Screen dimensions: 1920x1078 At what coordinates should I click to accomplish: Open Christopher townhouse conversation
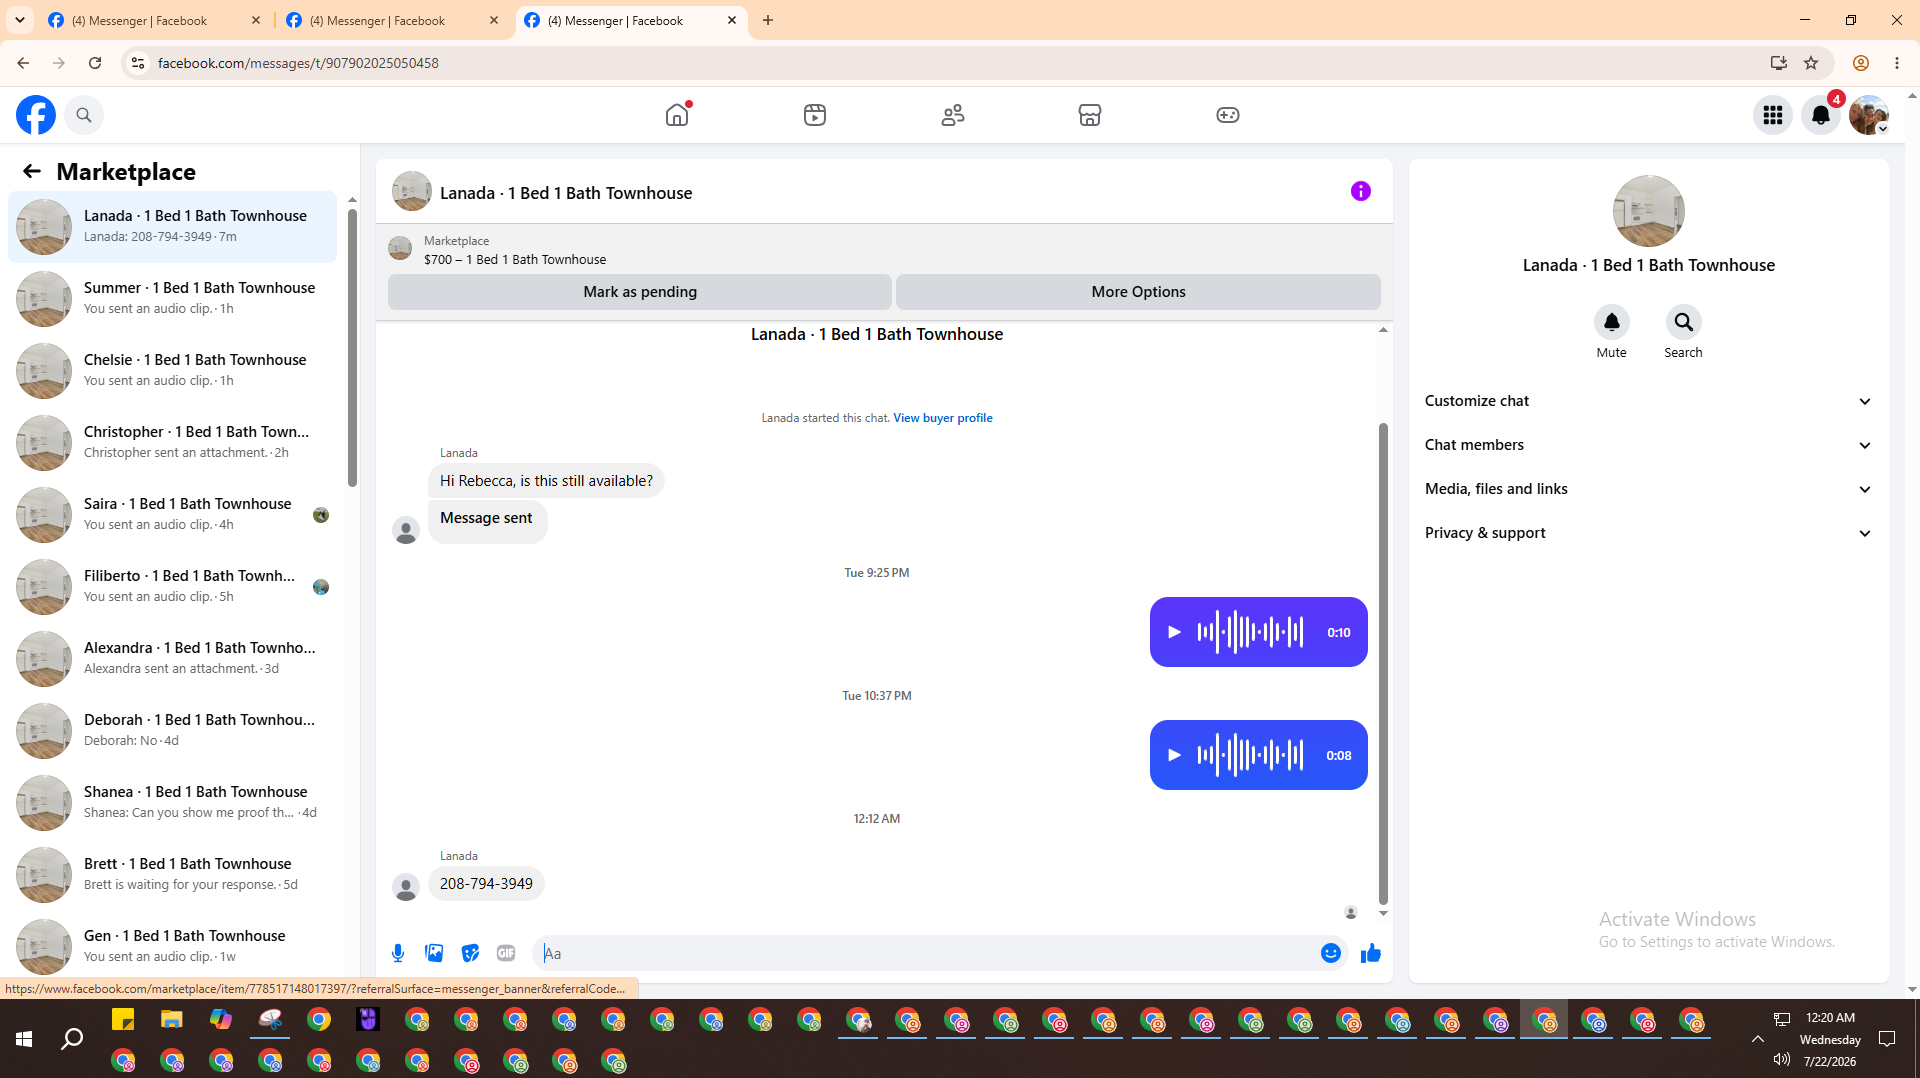[x=172, y=443]
